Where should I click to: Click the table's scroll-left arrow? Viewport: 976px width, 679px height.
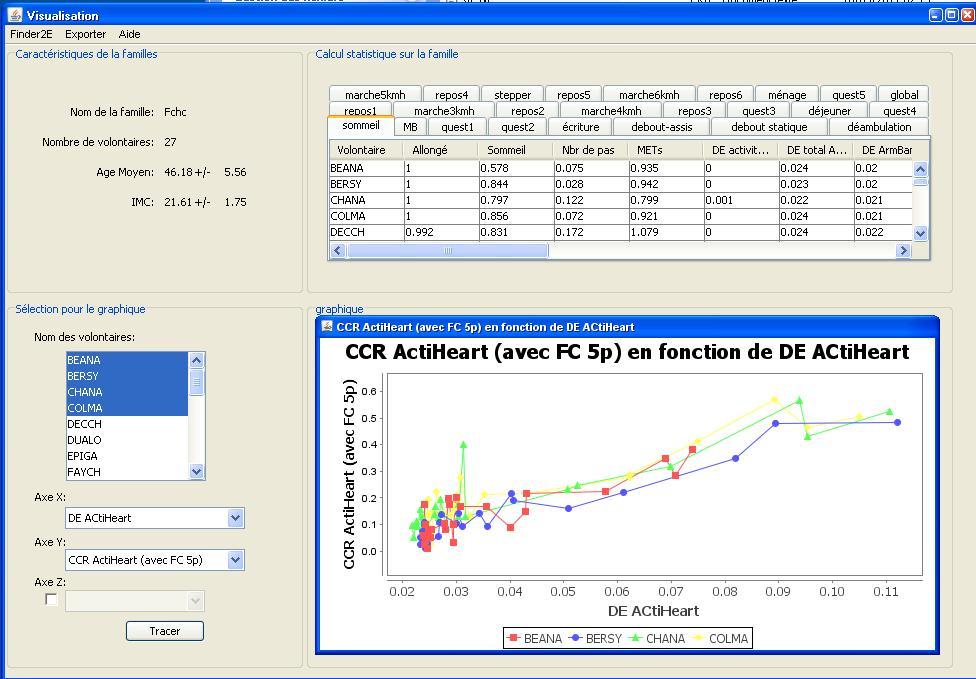click(x=338, y=250)
